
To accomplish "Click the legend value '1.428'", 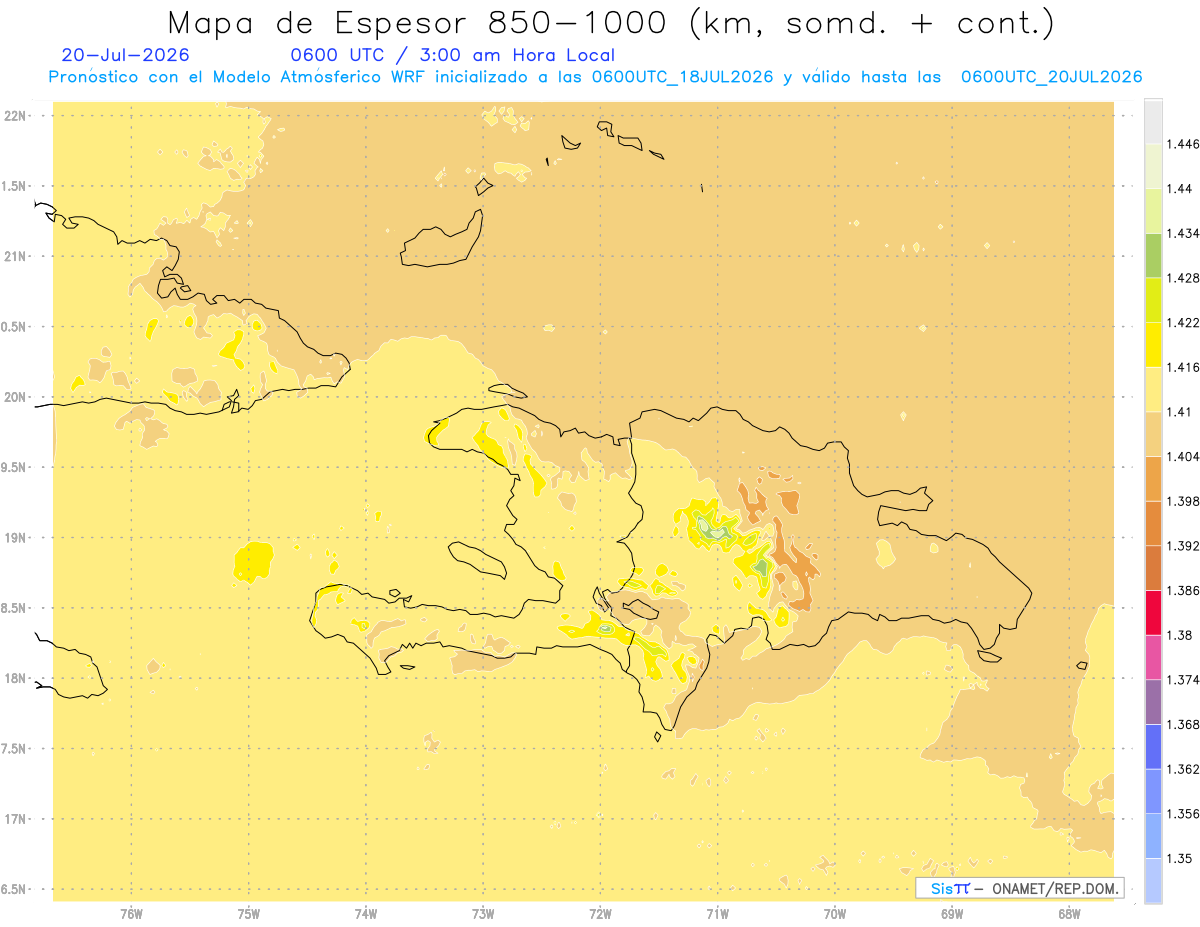I will [1183, 278].
